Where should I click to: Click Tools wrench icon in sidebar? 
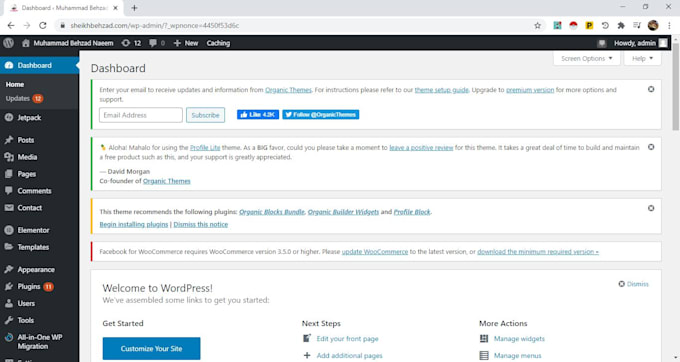(x=9, y=320)
